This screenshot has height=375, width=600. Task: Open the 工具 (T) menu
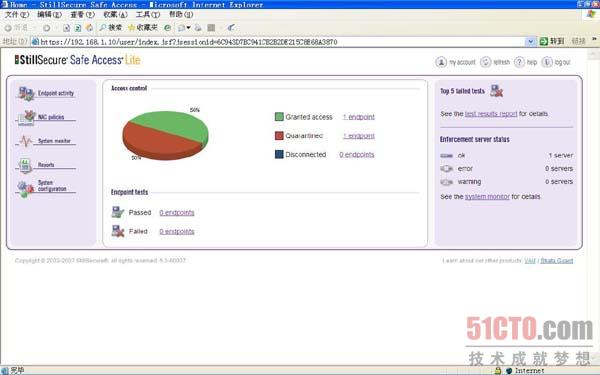[148, 15]
